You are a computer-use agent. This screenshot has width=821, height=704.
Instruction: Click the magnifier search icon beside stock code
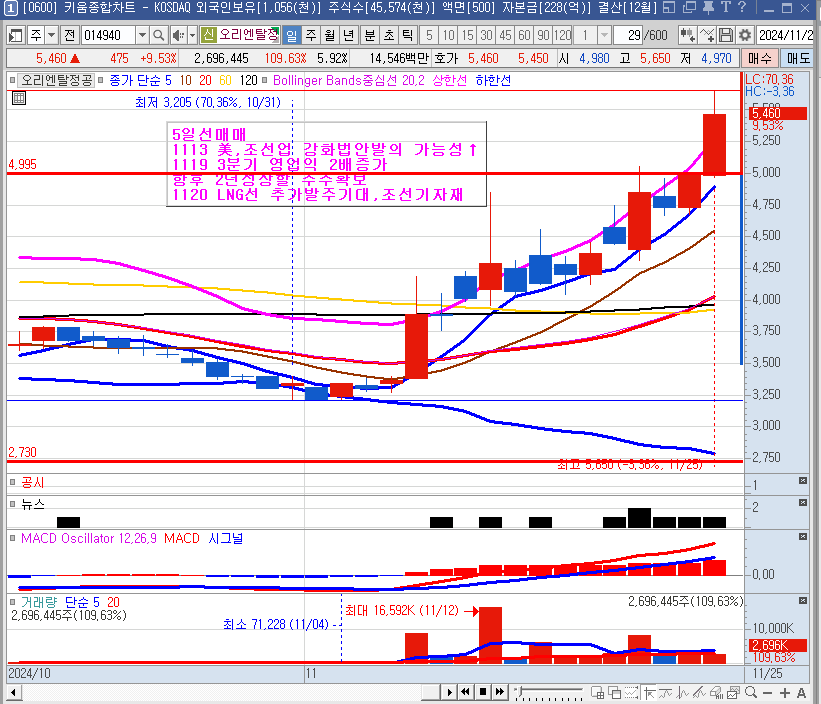[x=158, y=35]
